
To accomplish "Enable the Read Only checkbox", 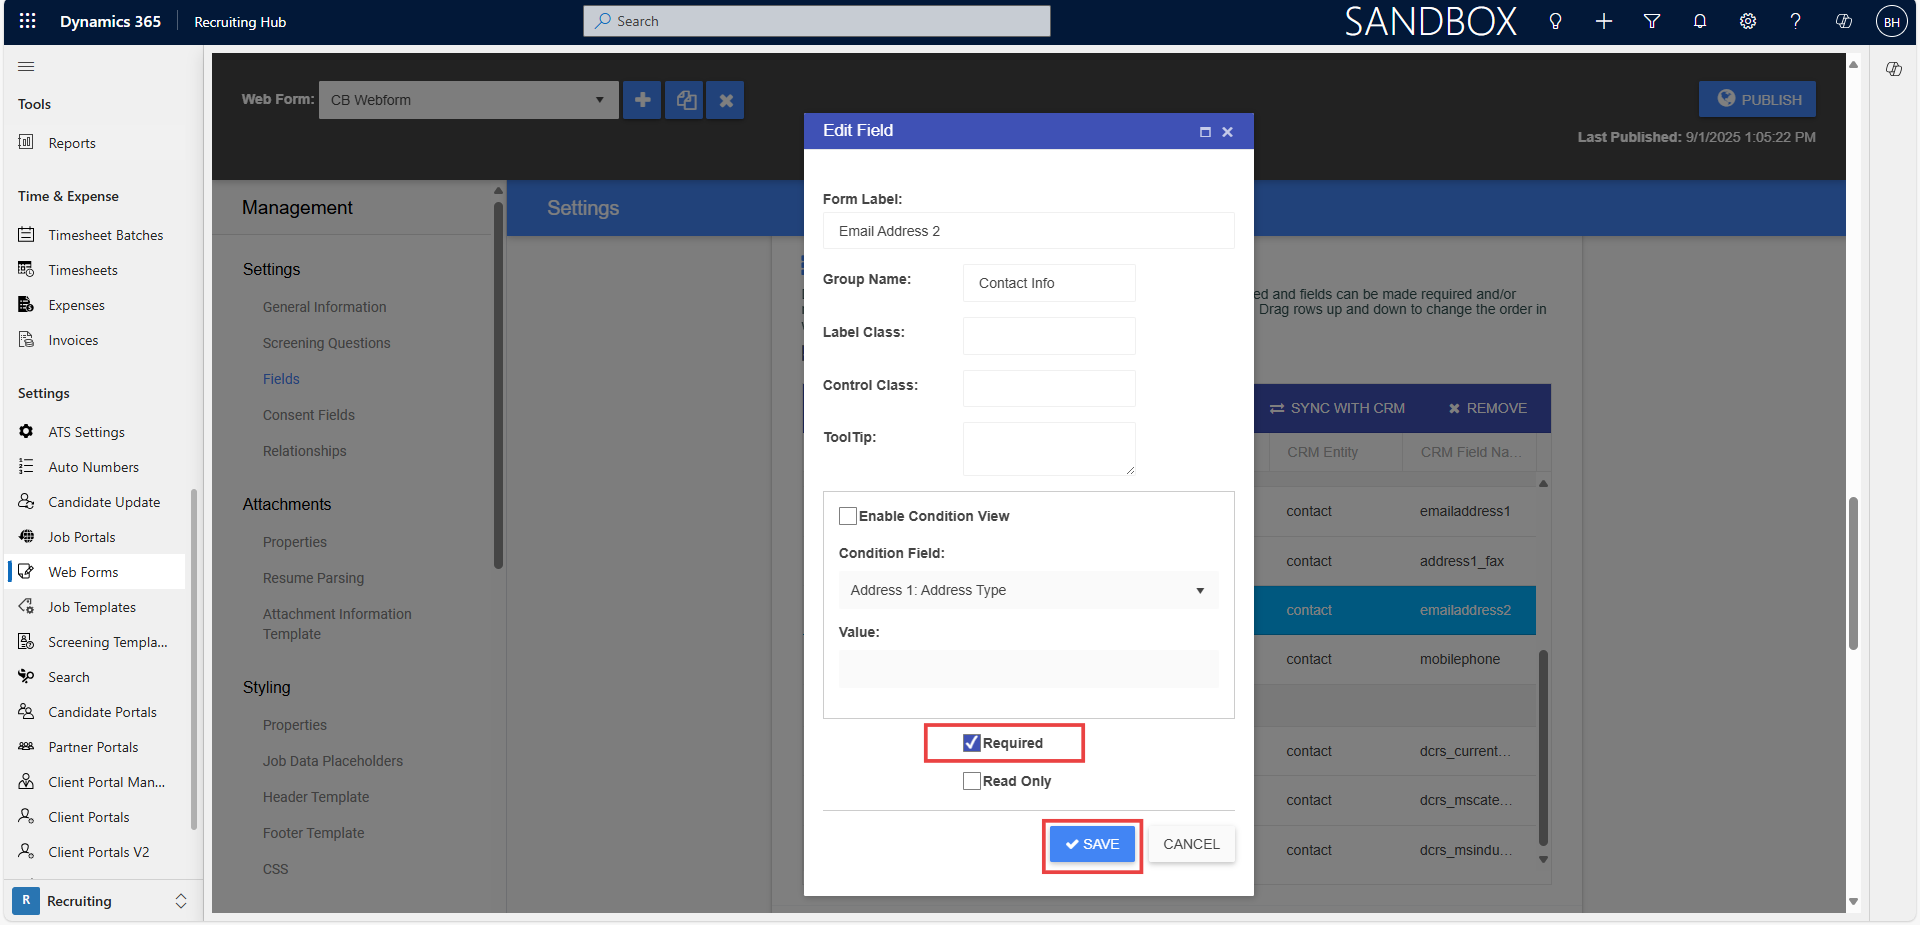I will click(x=971, y=781).
